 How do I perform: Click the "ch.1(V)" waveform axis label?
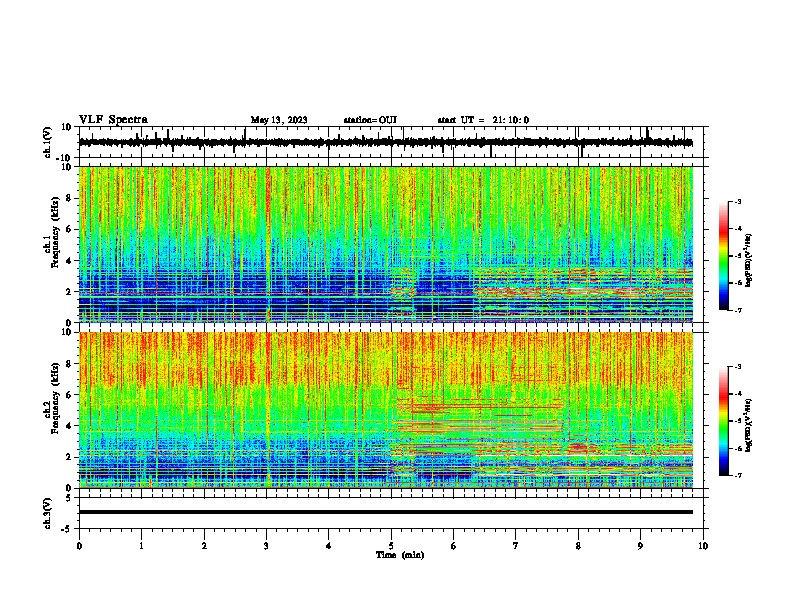48,142
